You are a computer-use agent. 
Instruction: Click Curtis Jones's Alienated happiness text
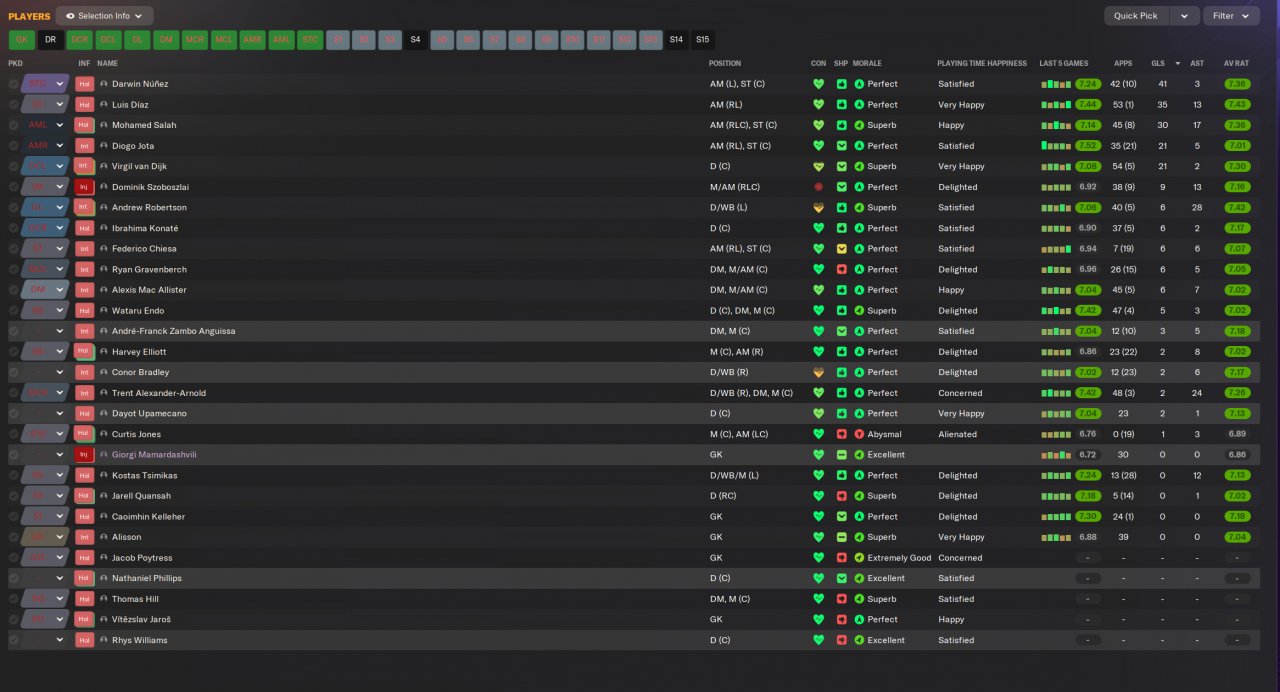957,434
